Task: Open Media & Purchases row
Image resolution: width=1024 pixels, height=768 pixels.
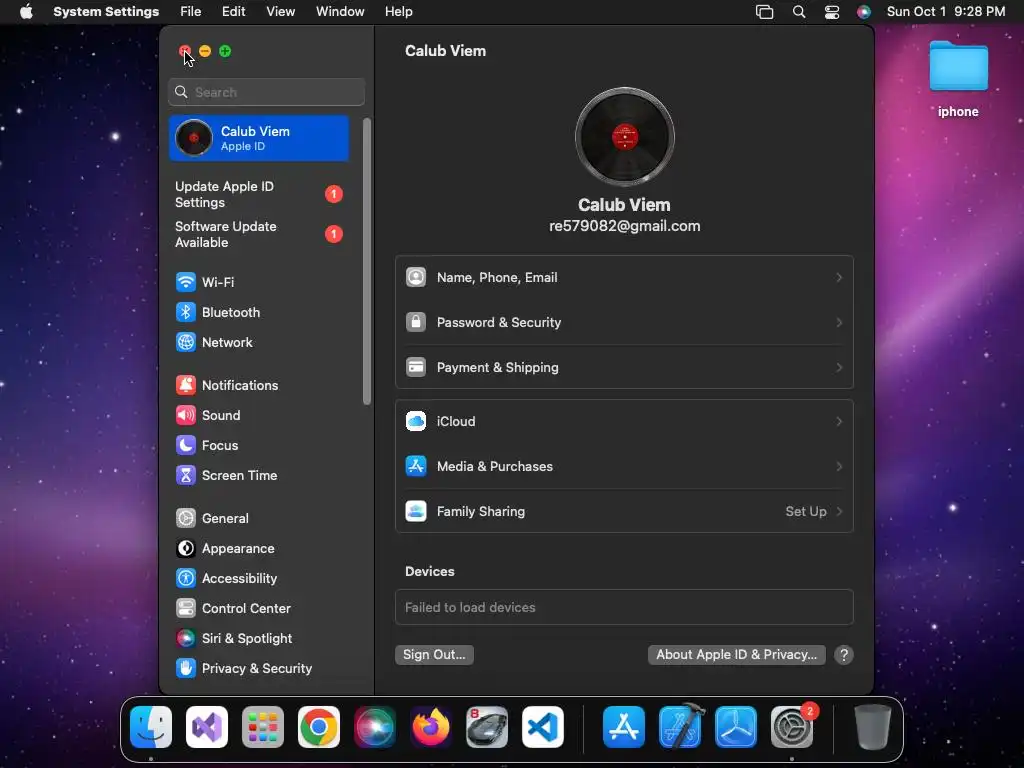Action: pos(624,466)
